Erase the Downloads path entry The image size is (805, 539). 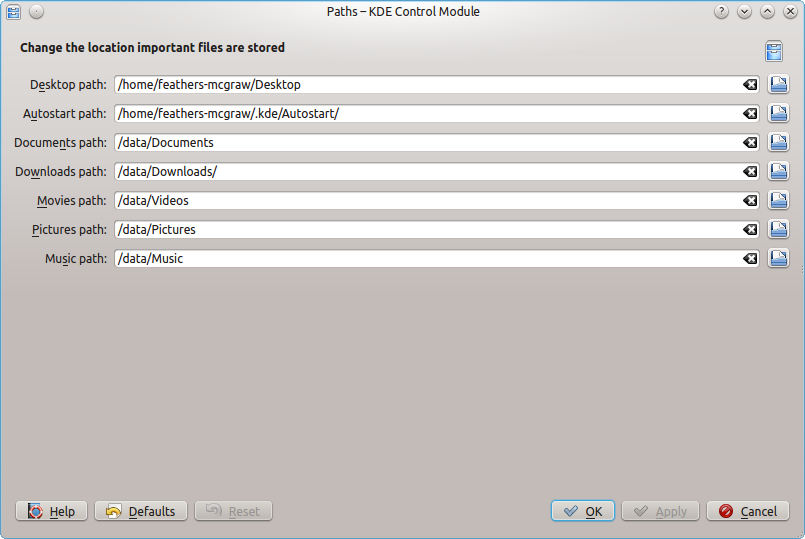coord(750,172)
